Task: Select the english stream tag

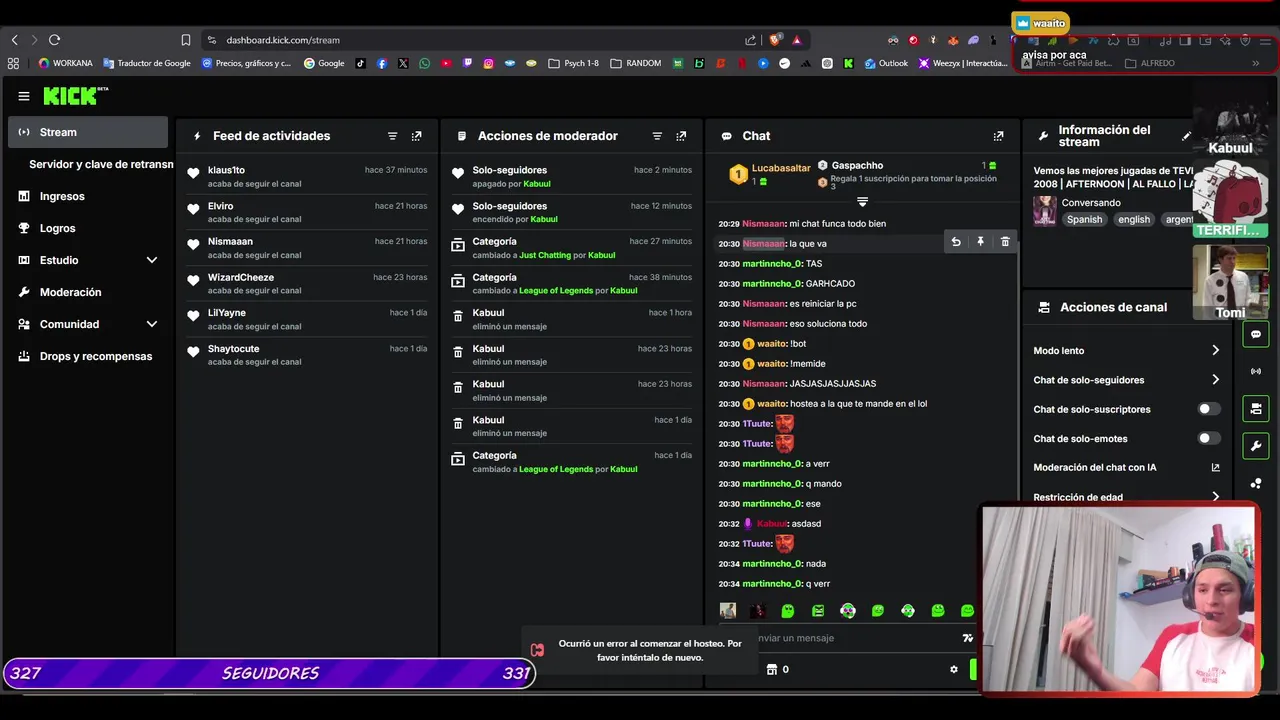Action: click(x=1134, y=219)
